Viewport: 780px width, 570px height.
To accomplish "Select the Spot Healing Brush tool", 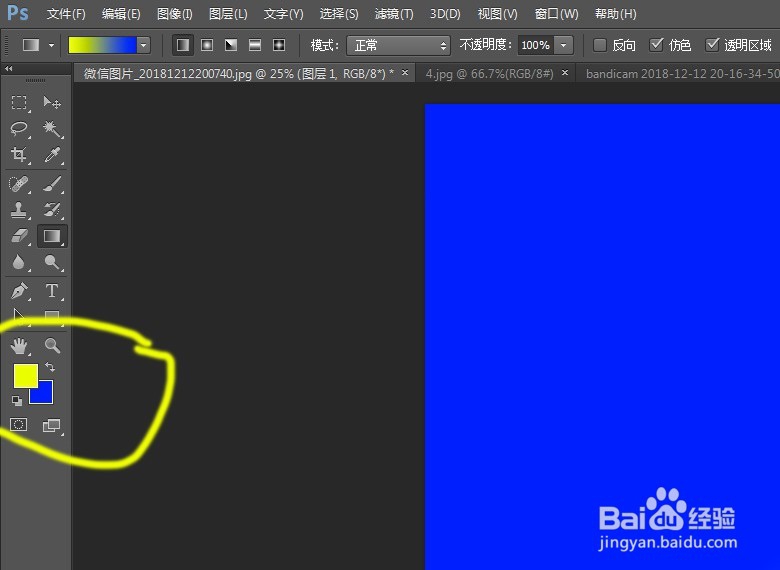I will 19,184.
